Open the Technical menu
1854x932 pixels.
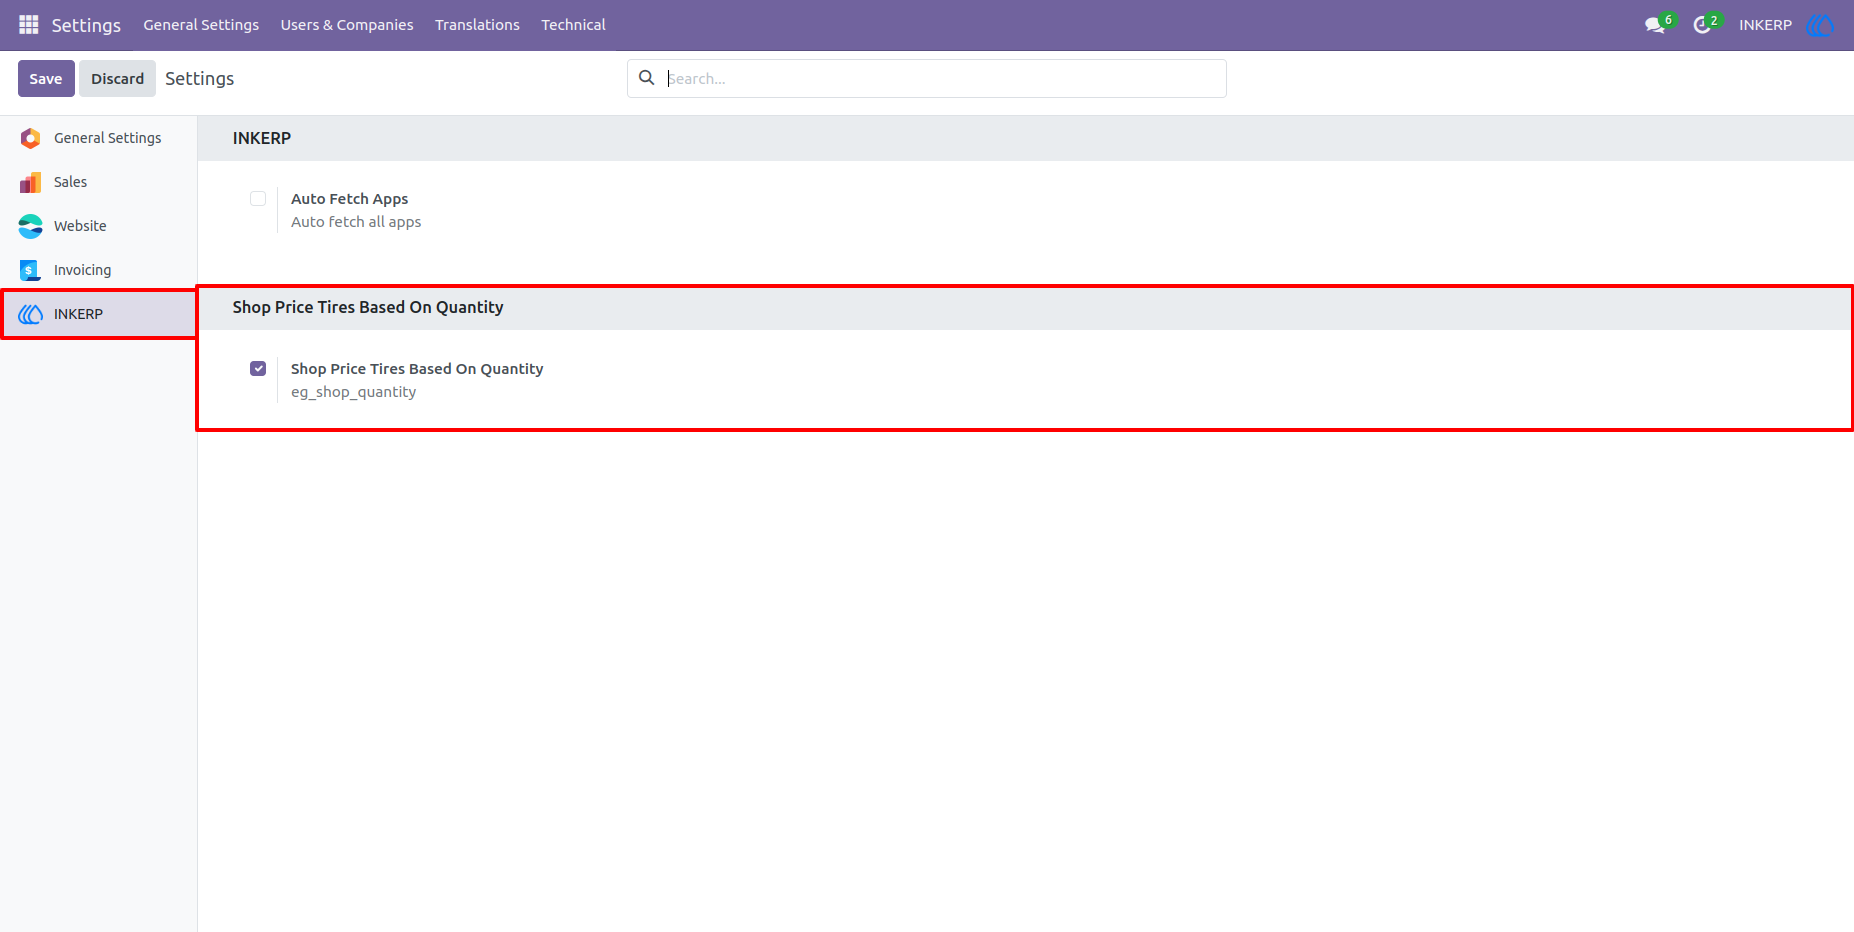pyautogui.click(x=573, y=25)
